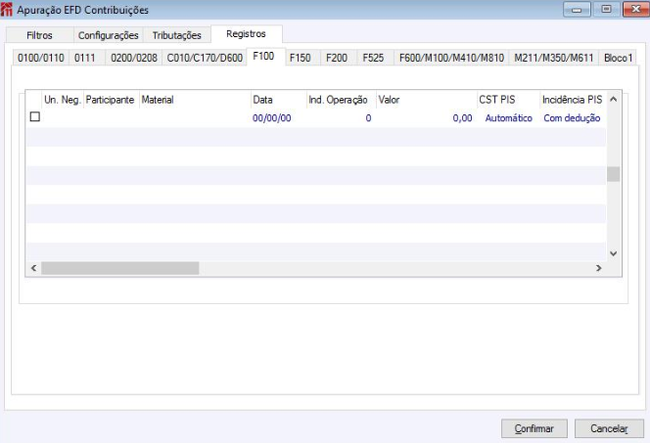Tick the checkbox in the first grid row
Image resolution: width=650 pixels, height=443 pixels.
pyautogui.click(x=35, y=117)
